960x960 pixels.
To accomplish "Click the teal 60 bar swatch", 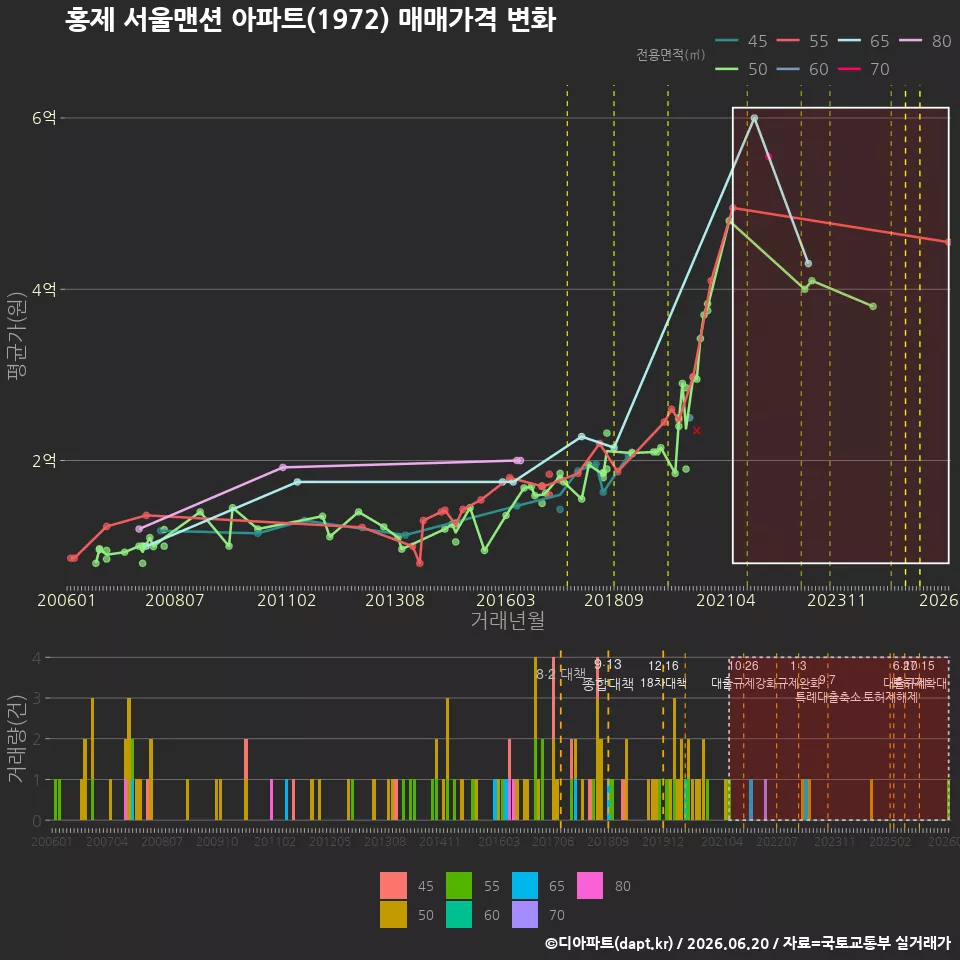I will (x=459, y=914).
